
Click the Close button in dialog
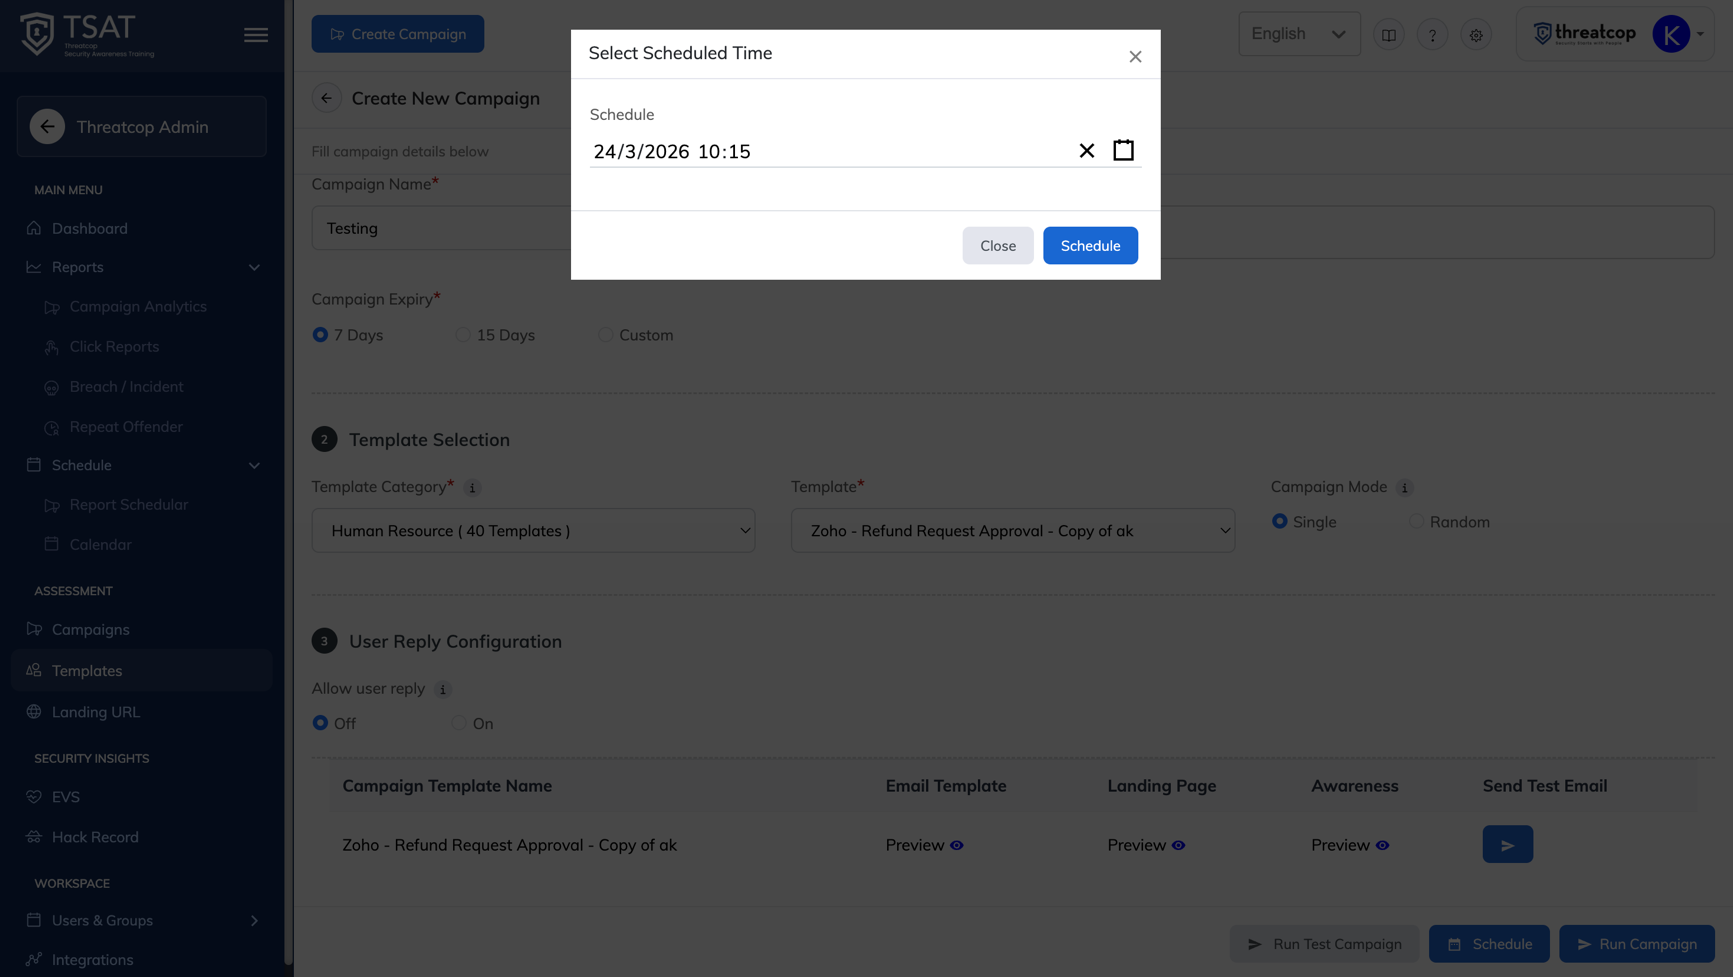click(997, 245)
